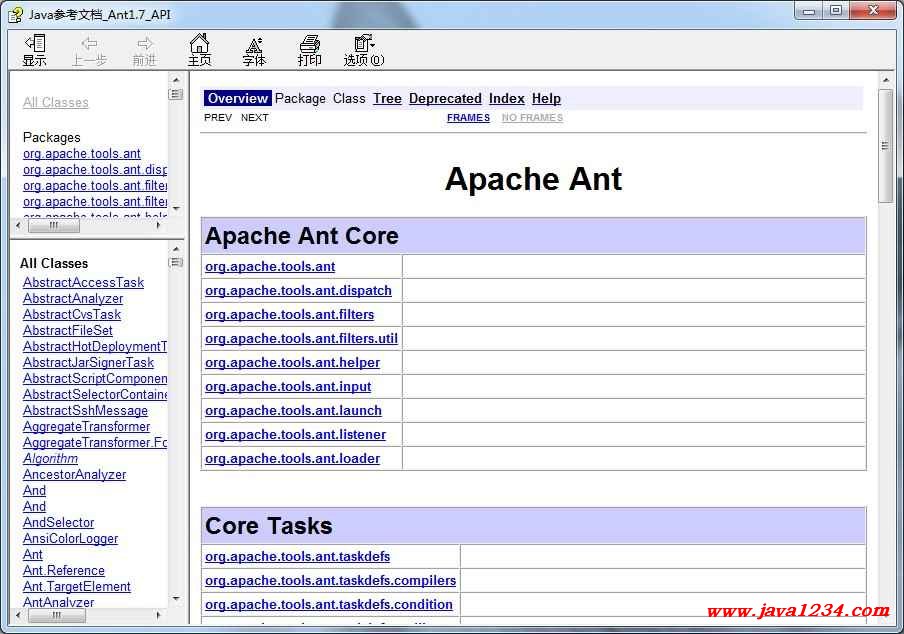
Task: Click the Packages pane horizontal scrollbar thumb
Action: [x=54, y=225]
